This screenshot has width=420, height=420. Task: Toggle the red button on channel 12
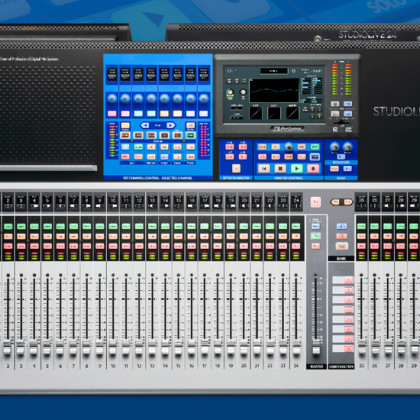[139, 246]
